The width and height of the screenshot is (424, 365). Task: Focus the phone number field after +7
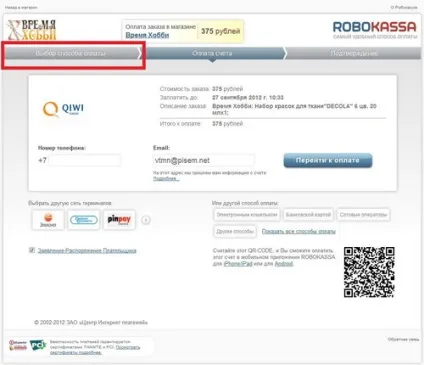(x=85, y=160)
